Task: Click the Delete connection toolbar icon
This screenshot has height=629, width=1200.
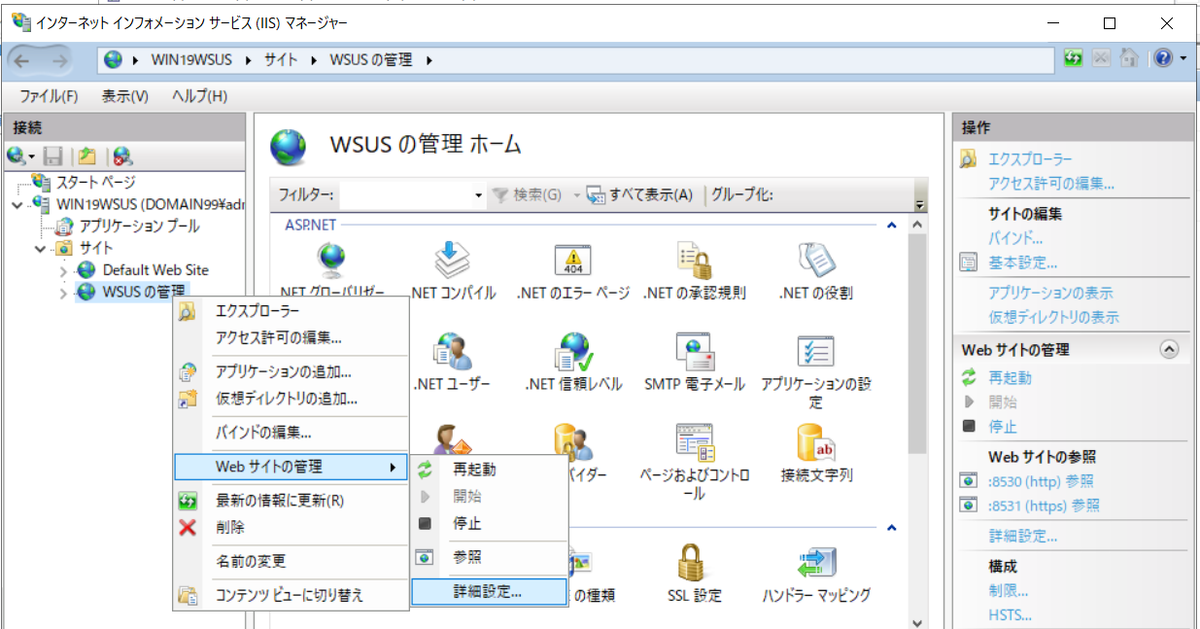Action: click(123, 156)
